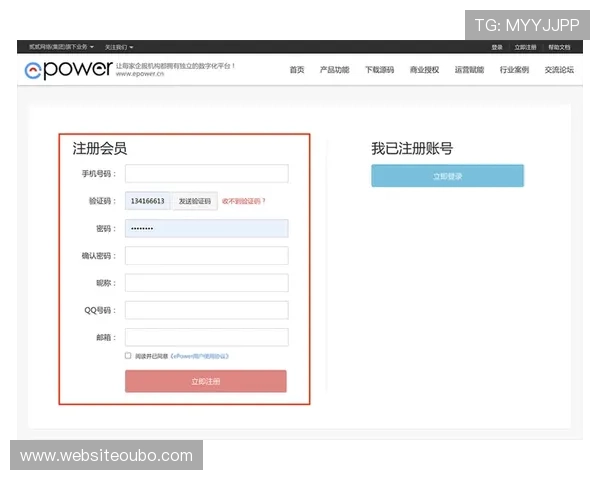Click the 验证码 field containing 134166613

pyautogui.click(x=148, y=201)
